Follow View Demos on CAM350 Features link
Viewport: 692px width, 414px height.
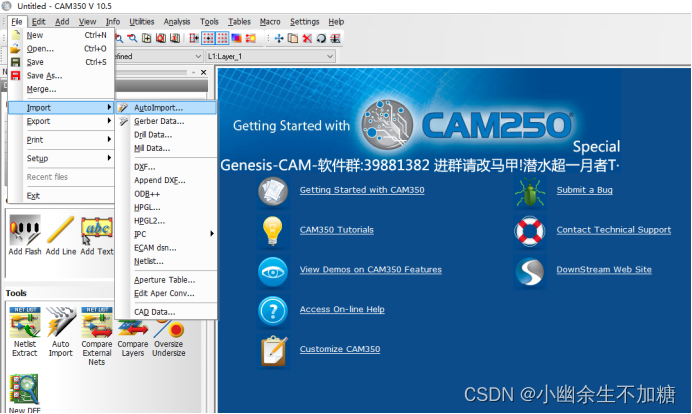click(x=371, y=269)
